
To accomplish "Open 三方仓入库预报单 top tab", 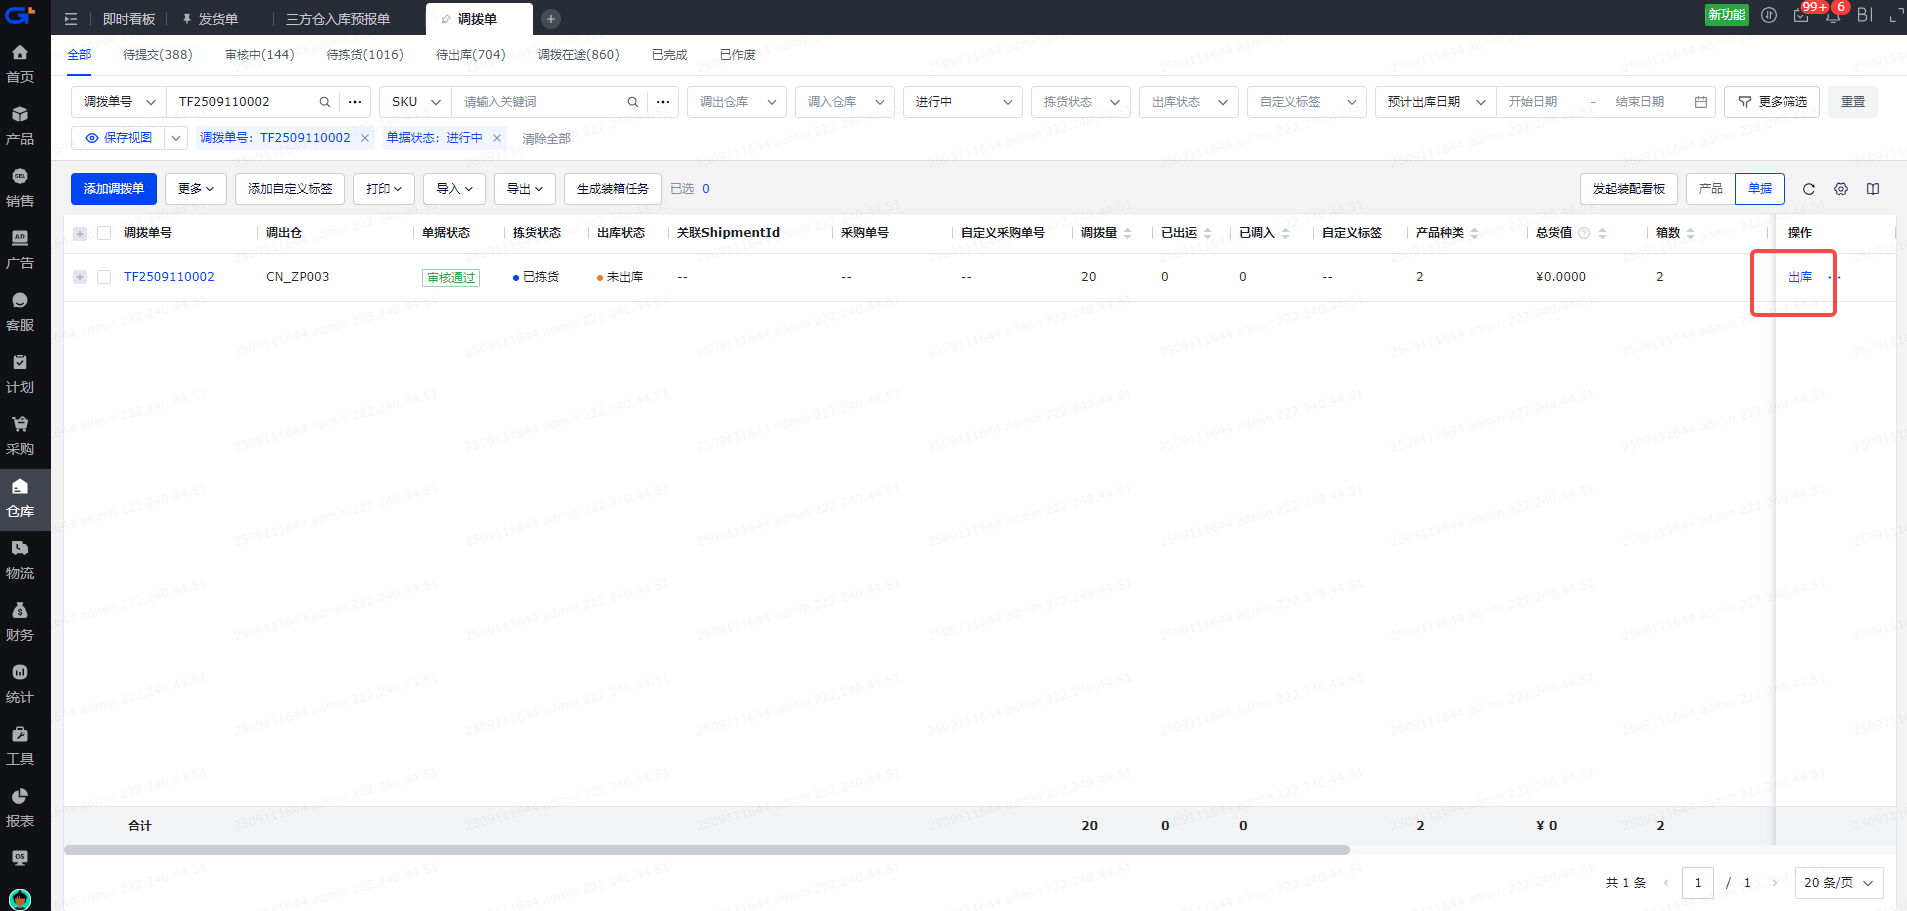I will [338, 19].
